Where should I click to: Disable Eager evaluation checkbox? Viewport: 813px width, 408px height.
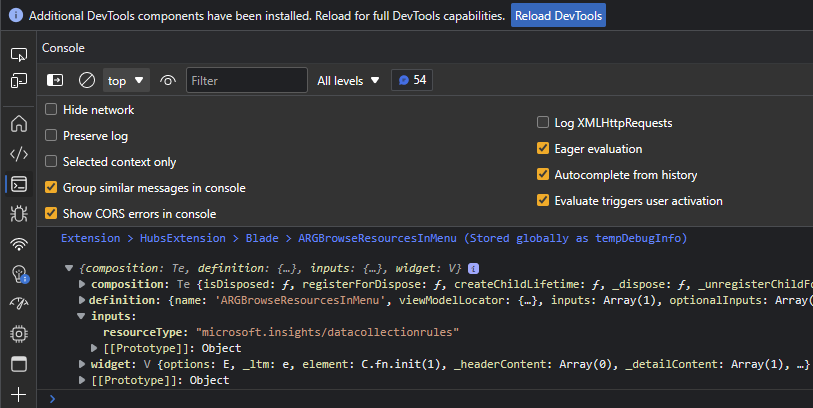point(543,148)
